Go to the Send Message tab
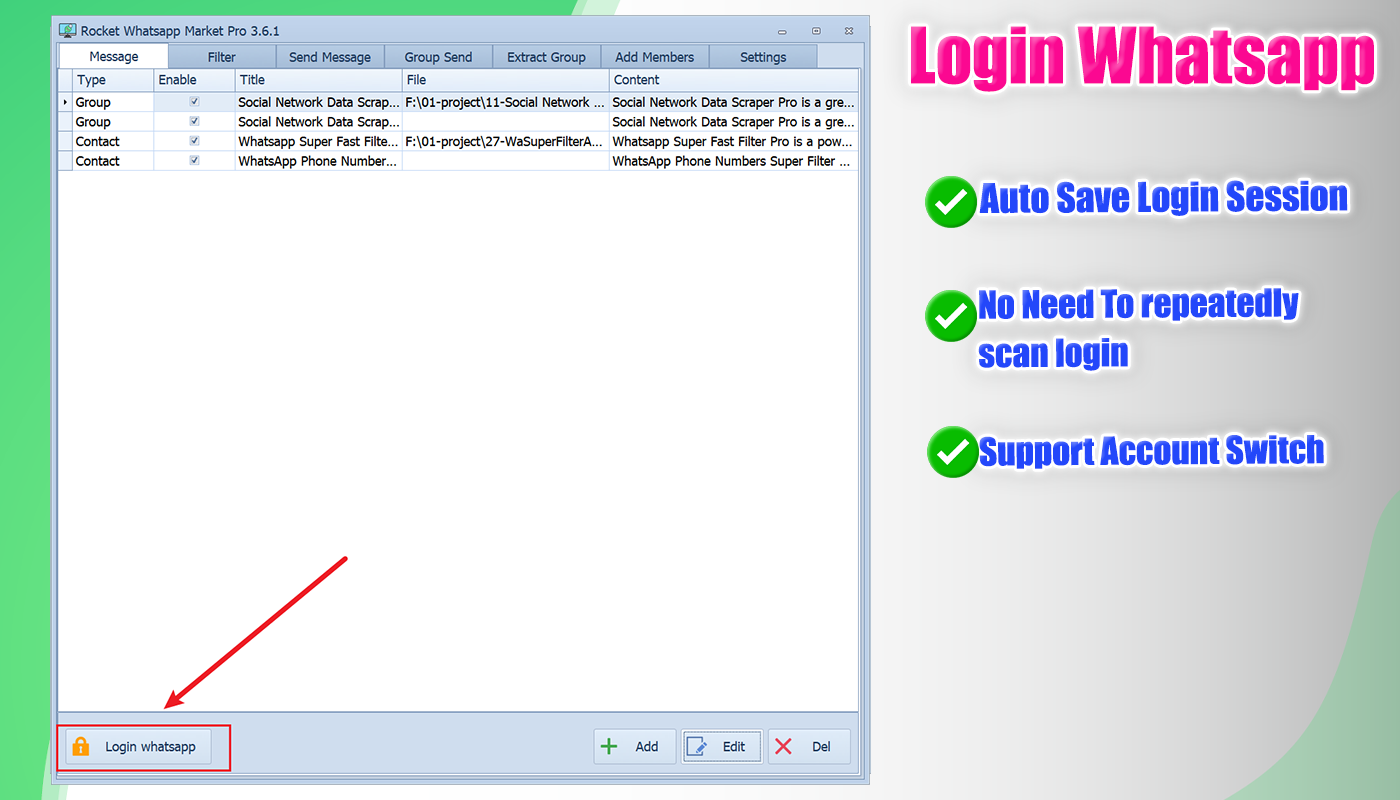 pos(330,57)
